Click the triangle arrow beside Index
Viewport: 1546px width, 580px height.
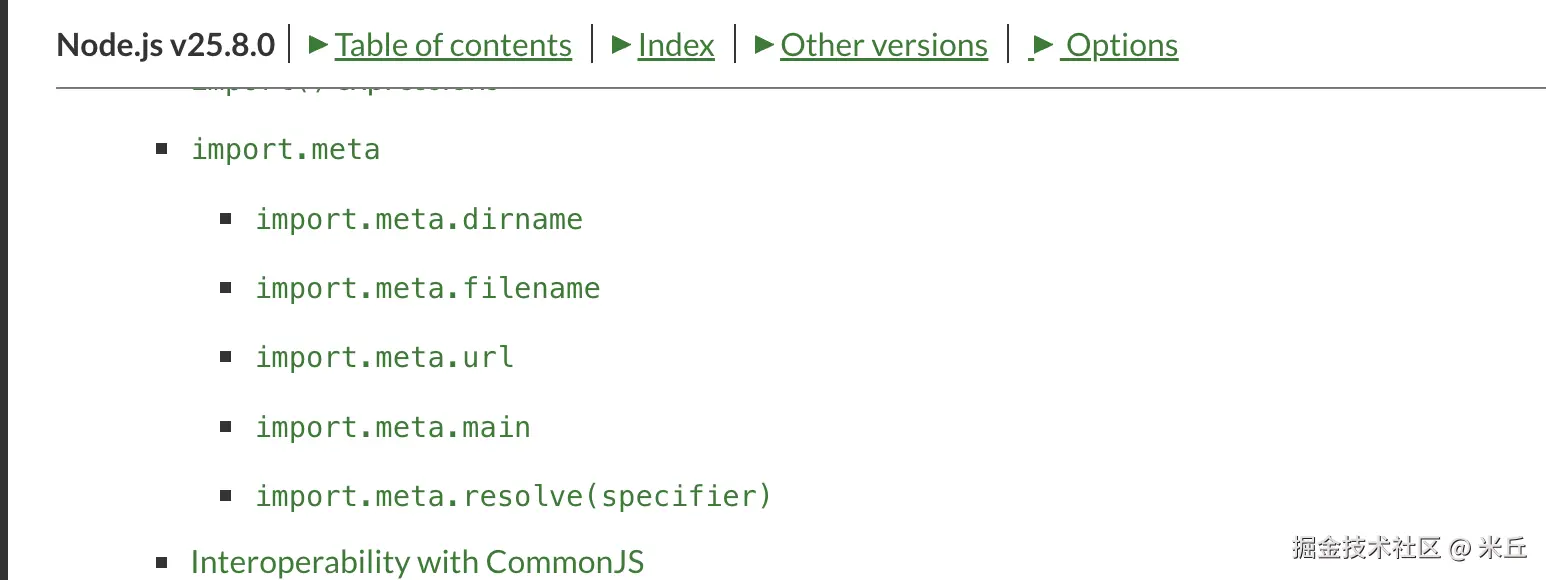pos(621,44)
